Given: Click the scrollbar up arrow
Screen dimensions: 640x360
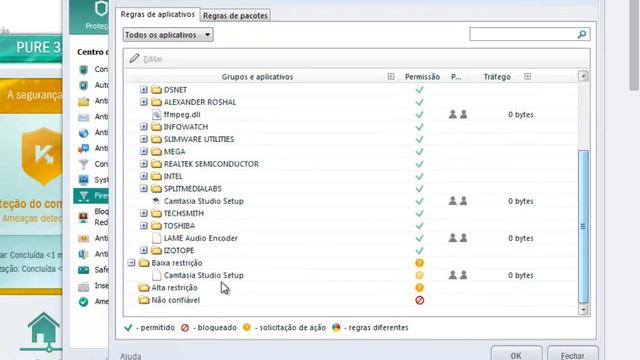Looking at the screenshot, I should point(583,76).
